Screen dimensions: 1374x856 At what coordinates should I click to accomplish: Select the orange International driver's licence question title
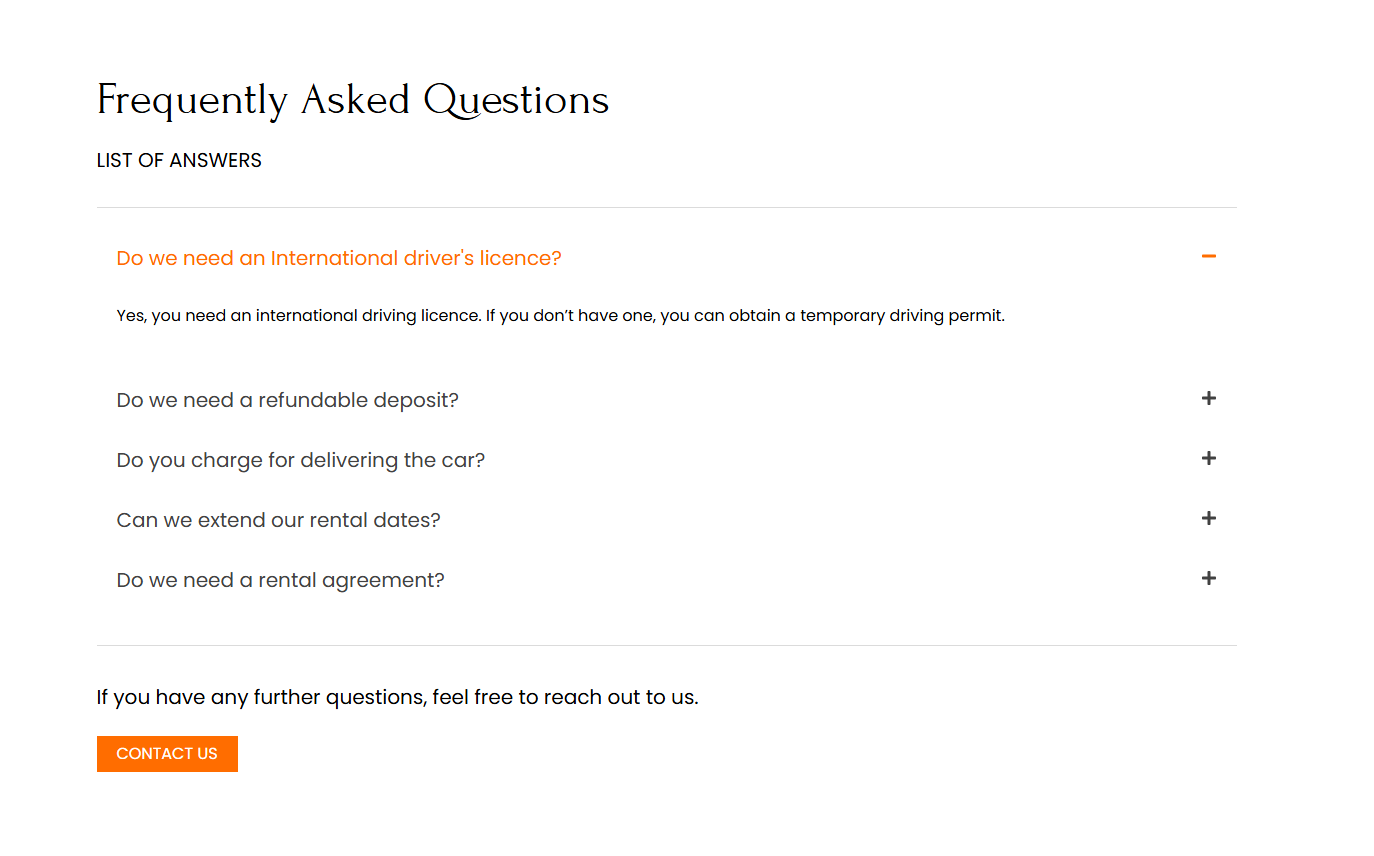coord(339,258)
